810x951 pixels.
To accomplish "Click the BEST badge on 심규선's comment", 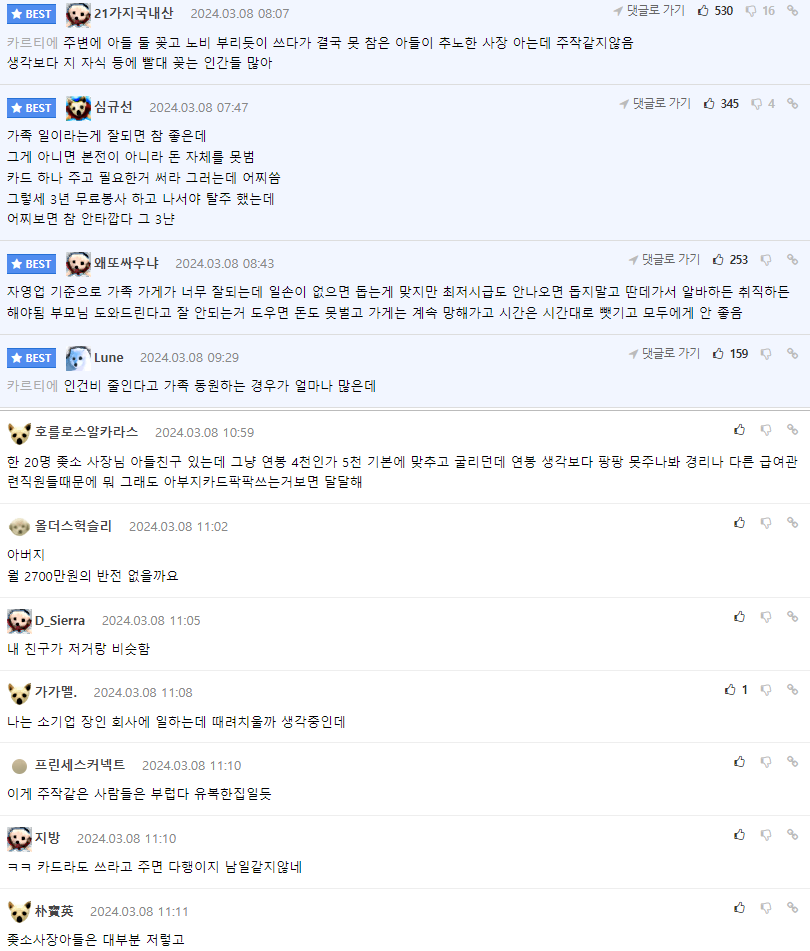I will pyautogui.click(x=32, y=108).
